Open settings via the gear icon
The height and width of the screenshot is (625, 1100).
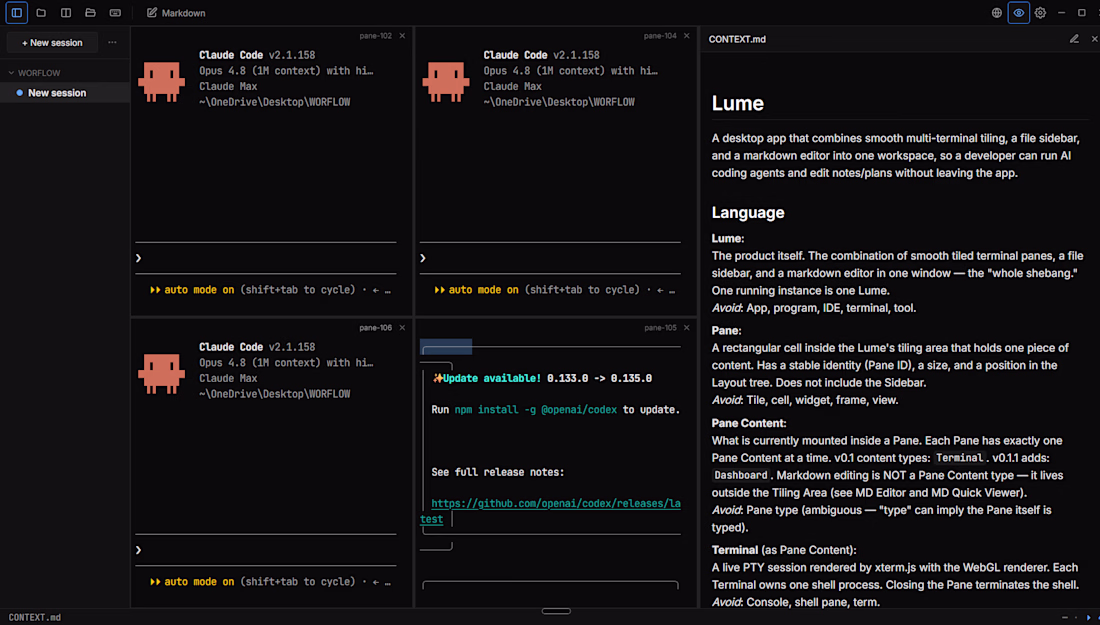1040,13
